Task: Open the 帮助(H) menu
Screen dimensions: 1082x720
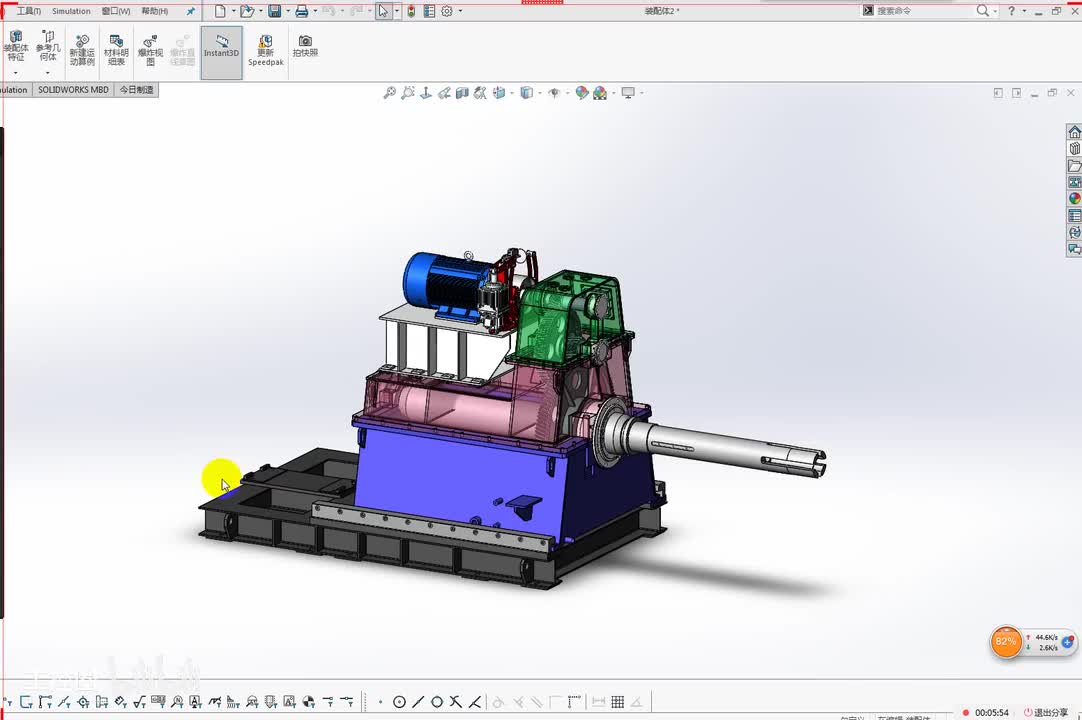Action: coord(155,11)
